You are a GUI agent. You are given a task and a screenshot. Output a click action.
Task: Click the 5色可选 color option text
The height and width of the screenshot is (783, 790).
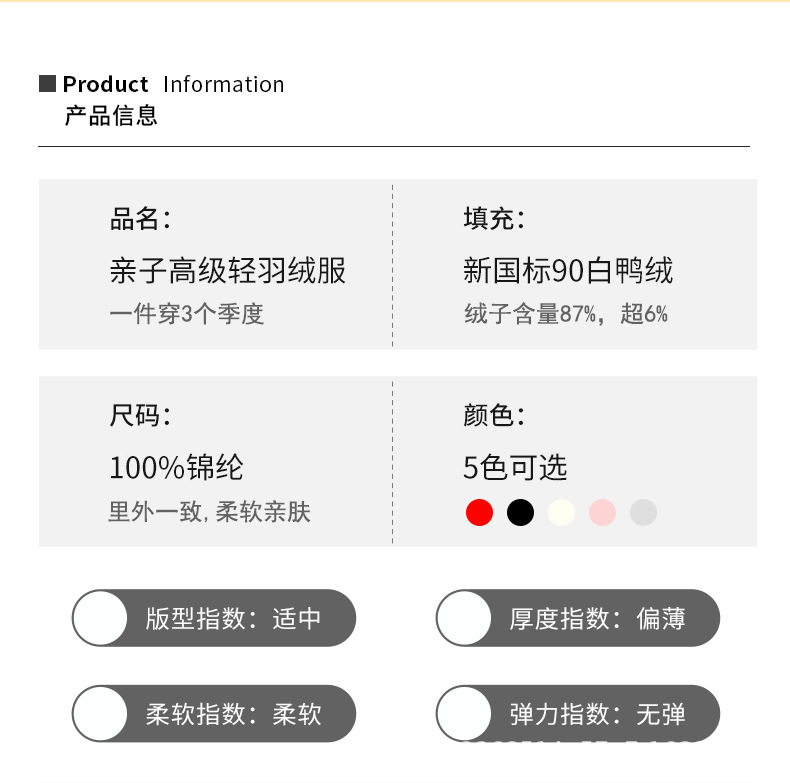[x=515, y=467]
